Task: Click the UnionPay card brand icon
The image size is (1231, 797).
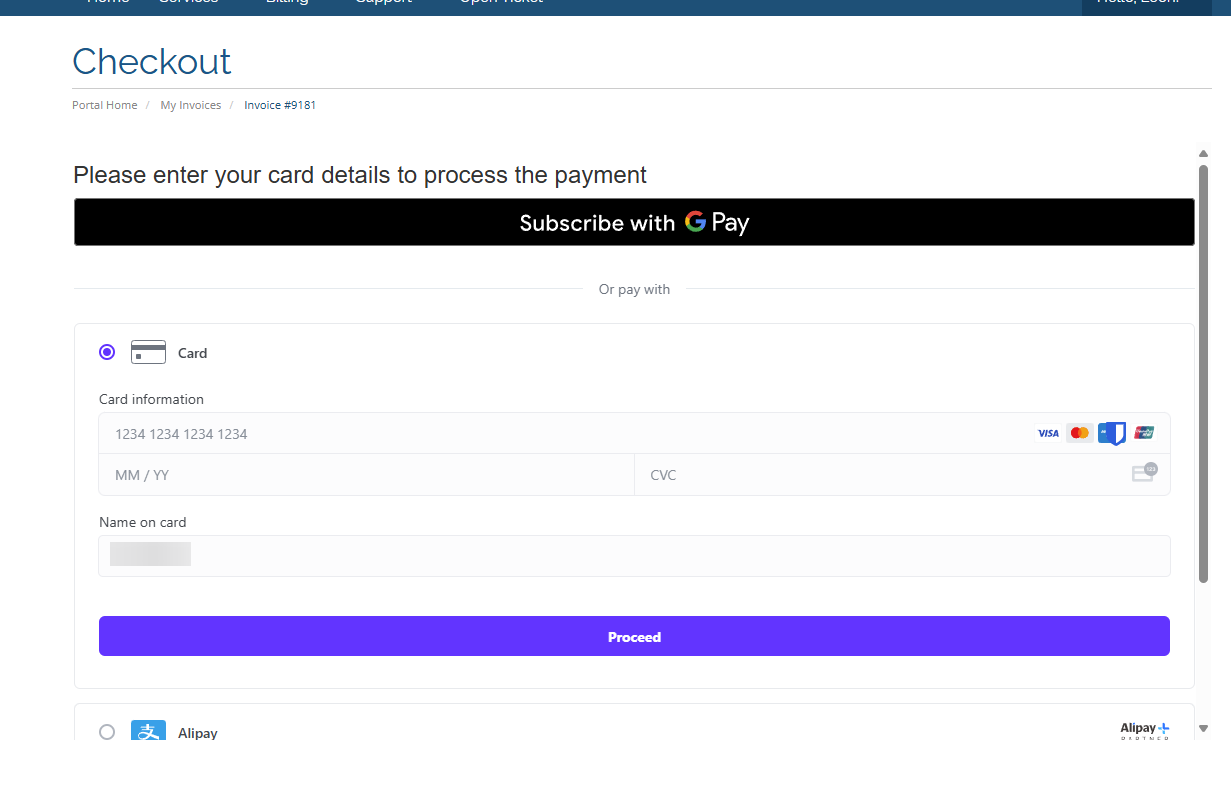Action: 1143,432
